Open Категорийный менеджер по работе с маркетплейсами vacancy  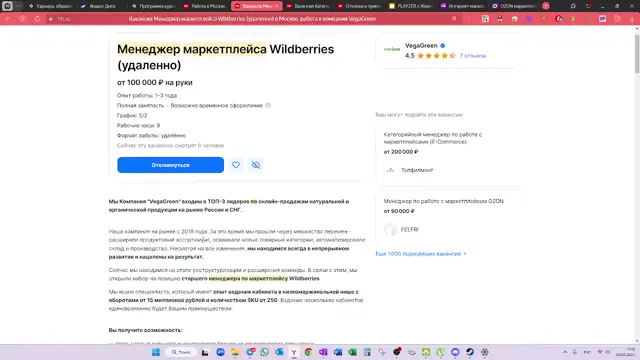tap(433, 138)
